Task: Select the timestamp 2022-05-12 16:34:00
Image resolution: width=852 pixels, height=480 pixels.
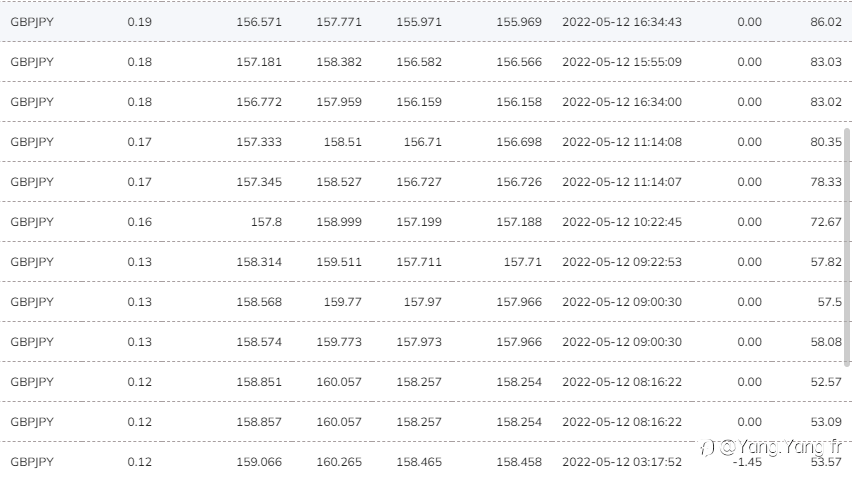Action: coord(622,102)
